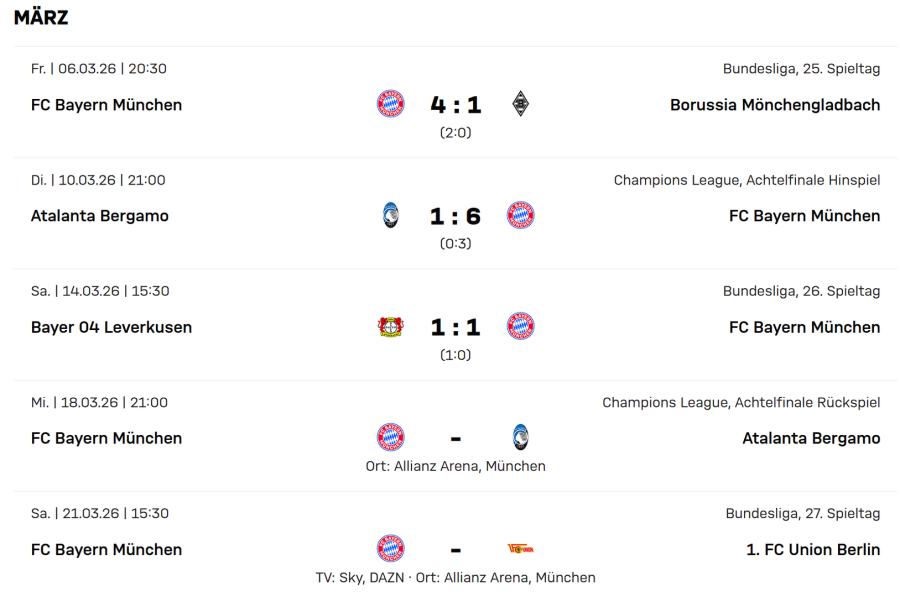The width and height of the screenshot is (900, 597).
Task: Click the Bayern crest in the Leverkusen match
Action: [520, 327]
